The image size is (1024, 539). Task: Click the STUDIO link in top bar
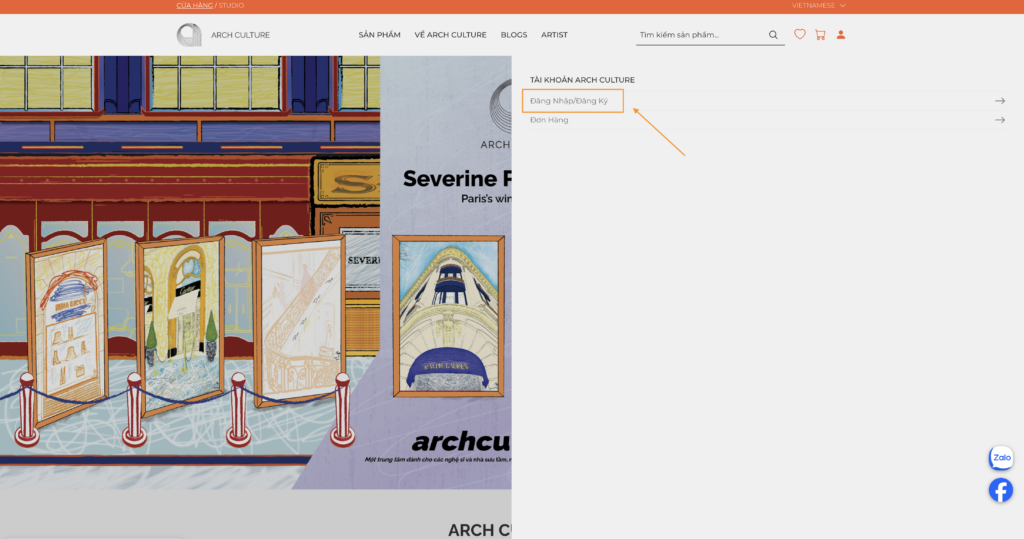(231, 5)
